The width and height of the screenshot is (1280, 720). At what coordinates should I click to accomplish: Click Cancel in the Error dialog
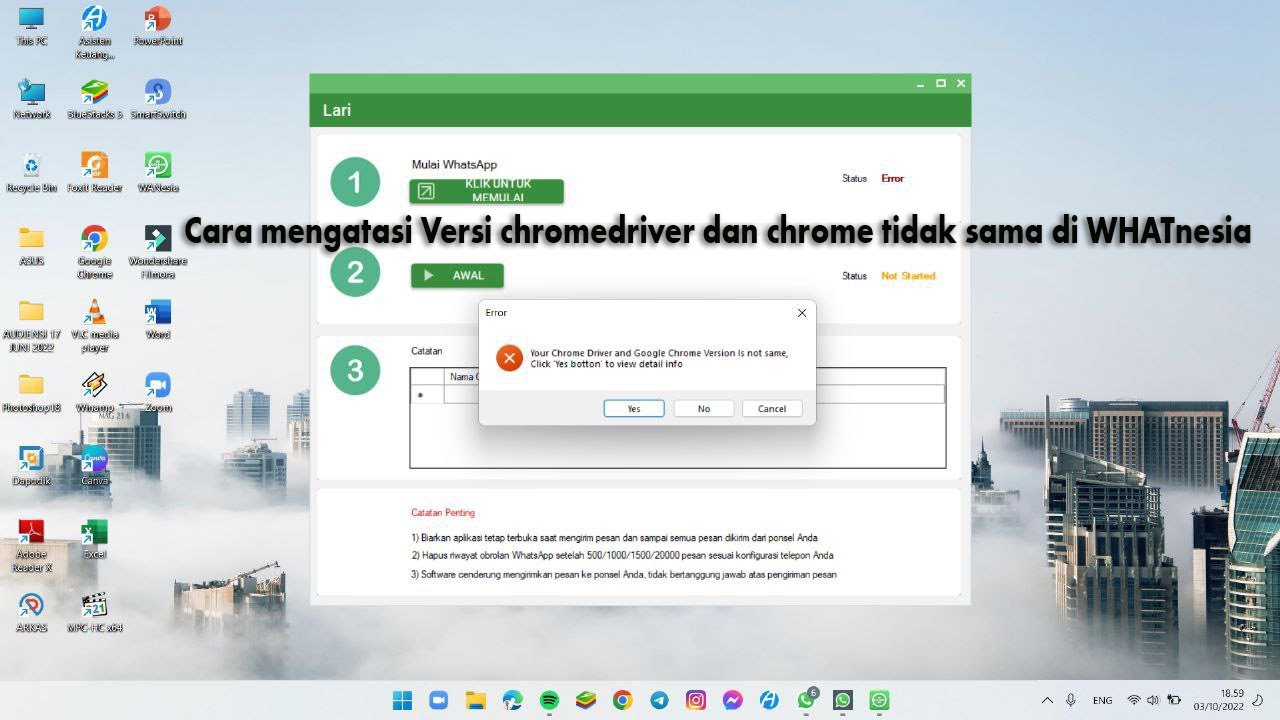(x=772, y=408)
